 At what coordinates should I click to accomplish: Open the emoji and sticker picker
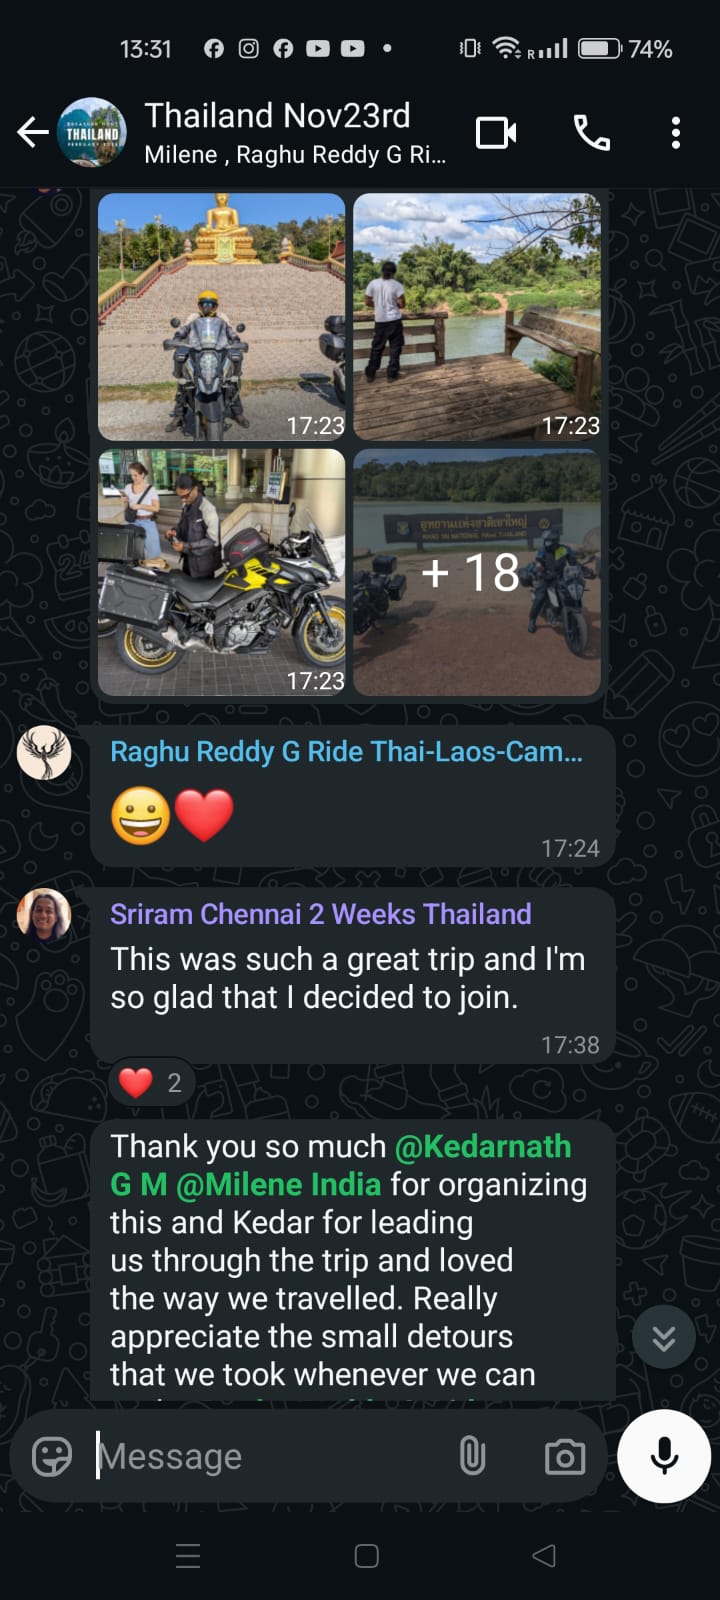tap(52, 1456)
